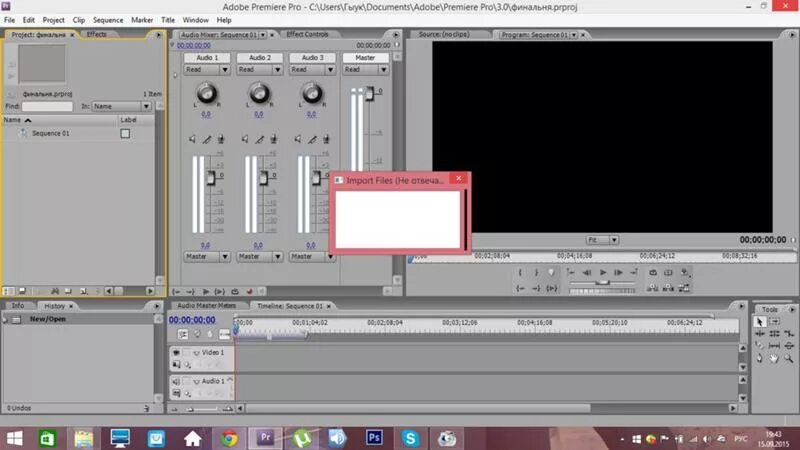Select the Selection arrow tool in Tools panel

[759, 321]
